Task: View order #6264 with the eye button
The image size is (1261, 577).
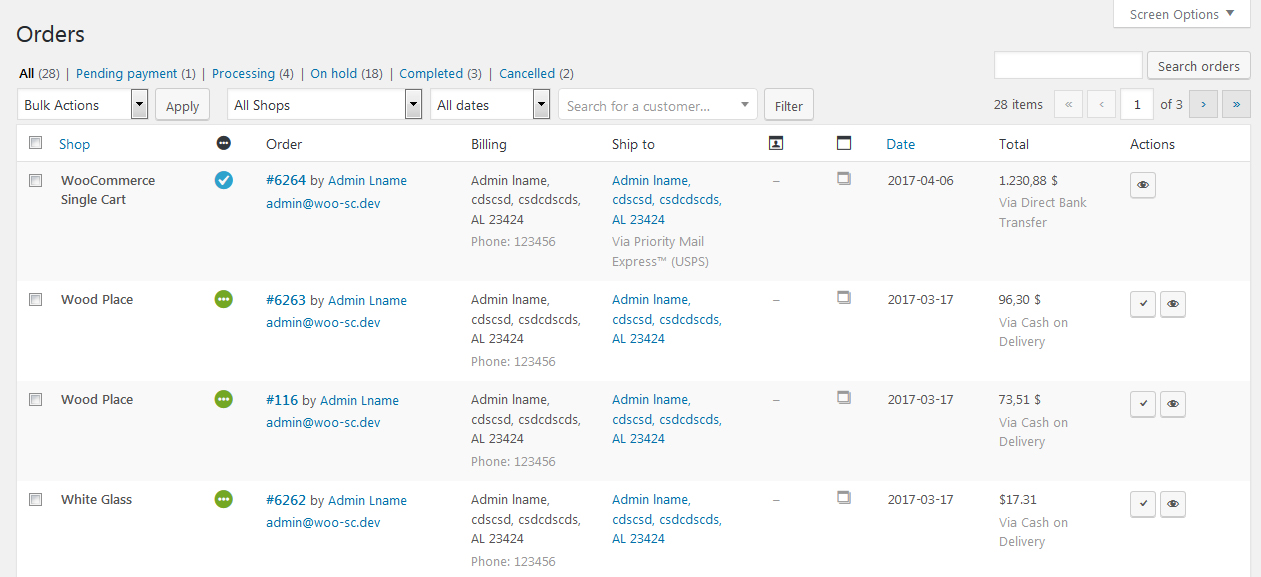Action: tap(1143, 185)
